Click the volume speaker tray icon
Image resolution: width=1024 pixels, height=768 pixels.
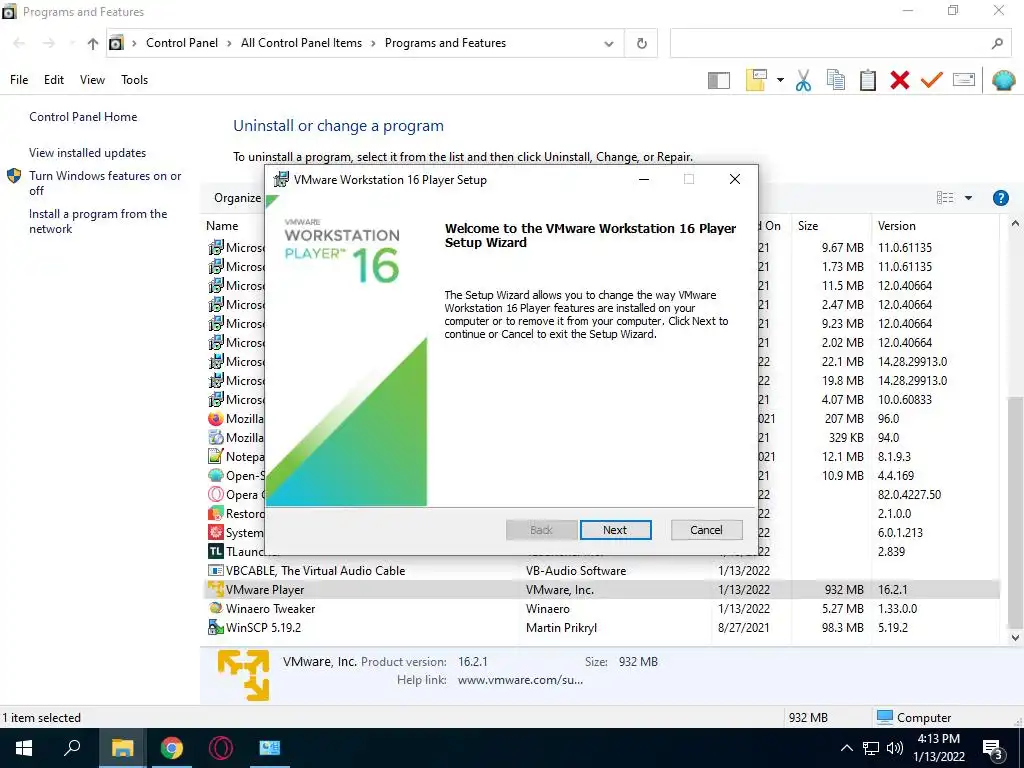[x=895, y=748]
